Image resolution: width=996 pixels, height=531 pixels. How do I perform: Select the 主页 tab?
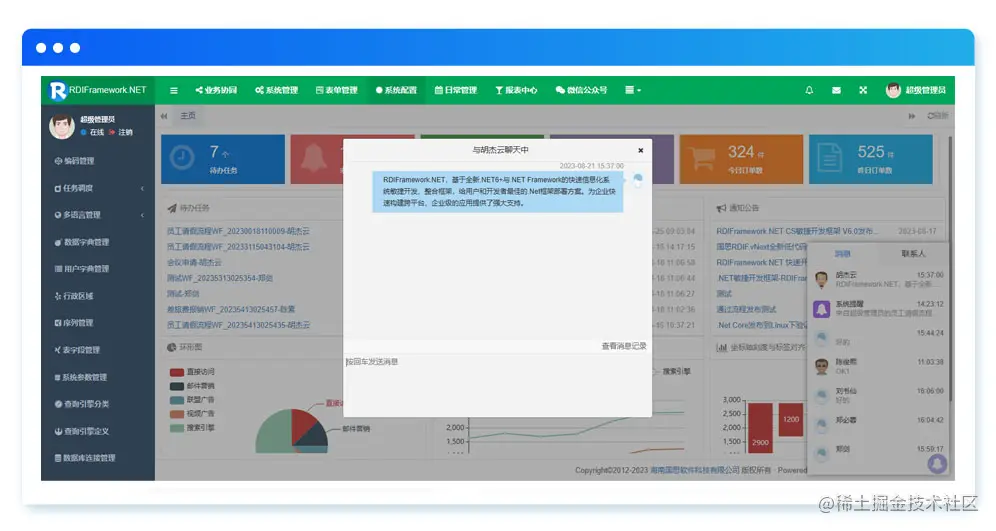tap(187, 116)
